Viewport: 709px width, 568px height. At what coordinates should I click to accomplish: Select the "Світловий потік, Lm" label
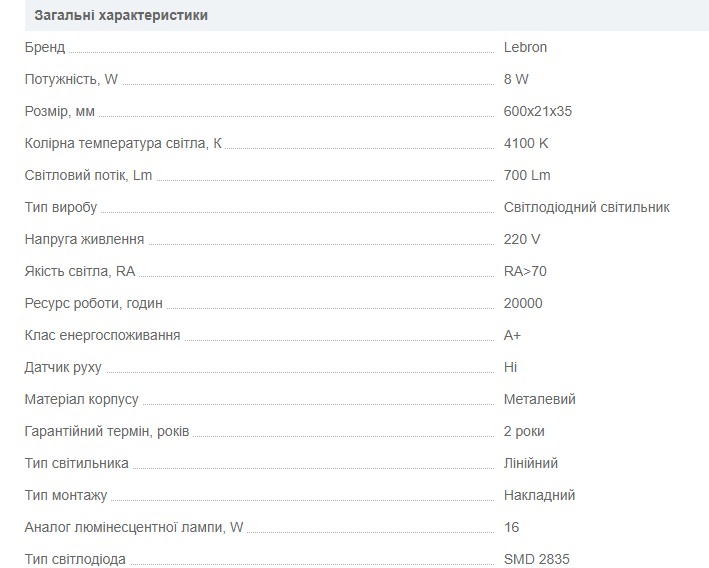pyautogui.click(x=88, y=175)
